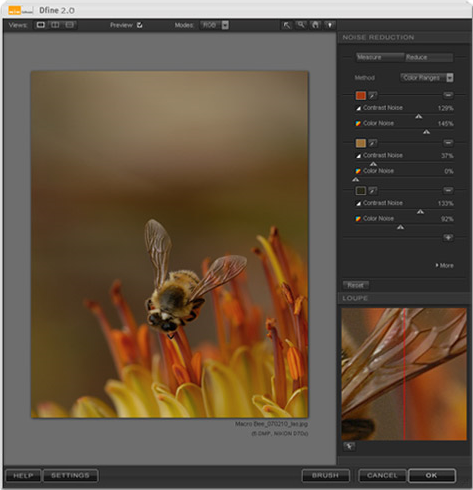Confirm with the OK button
Image resolution: width=473 pixels, height=490 pixels.
click(x=432, y=476)
